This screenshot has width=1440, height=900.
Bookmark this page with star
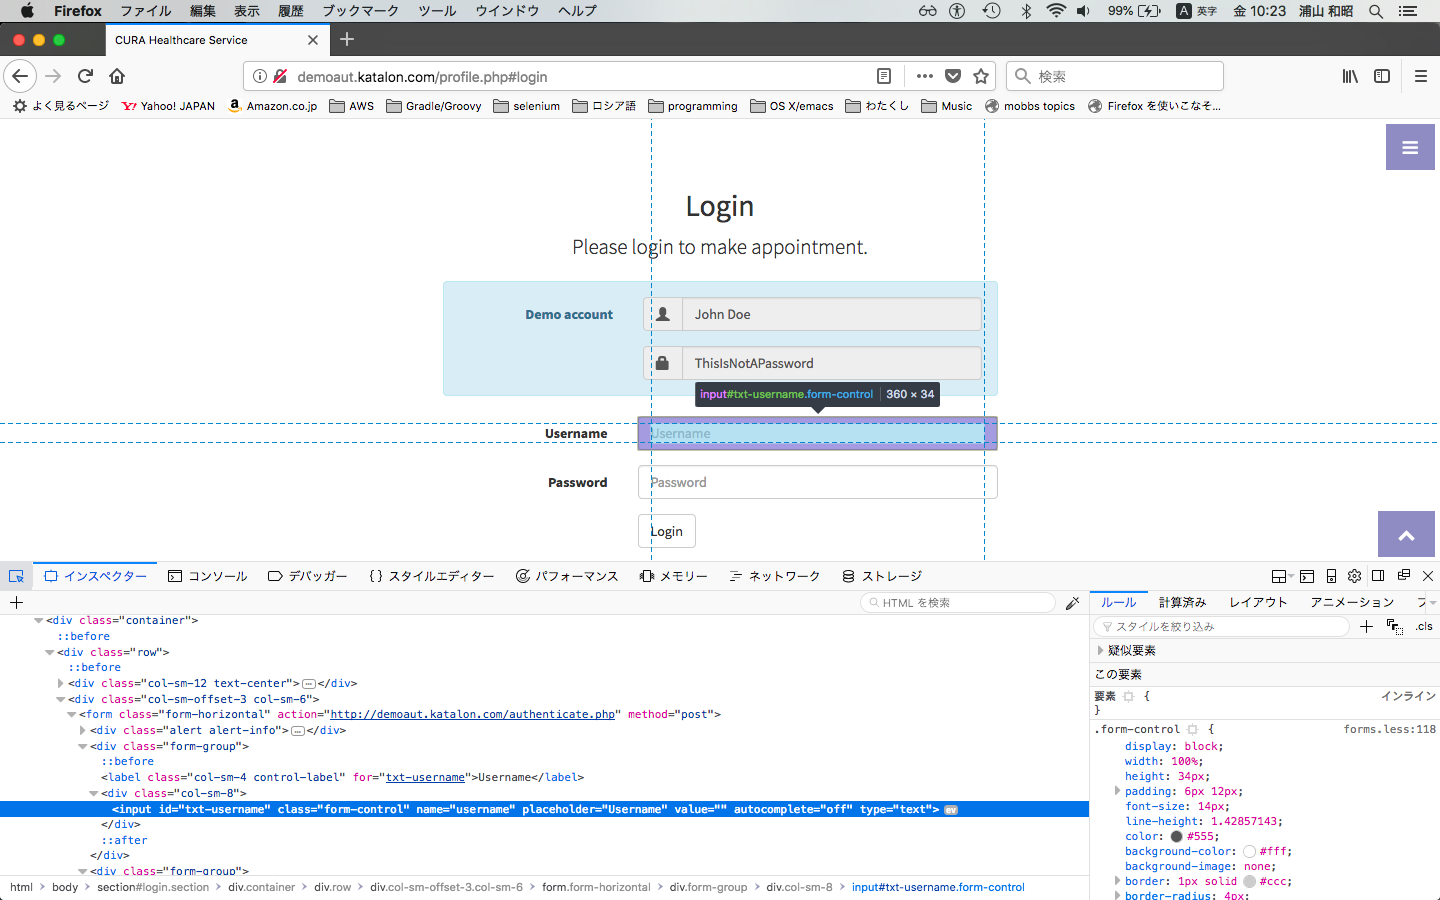[981, 76]
